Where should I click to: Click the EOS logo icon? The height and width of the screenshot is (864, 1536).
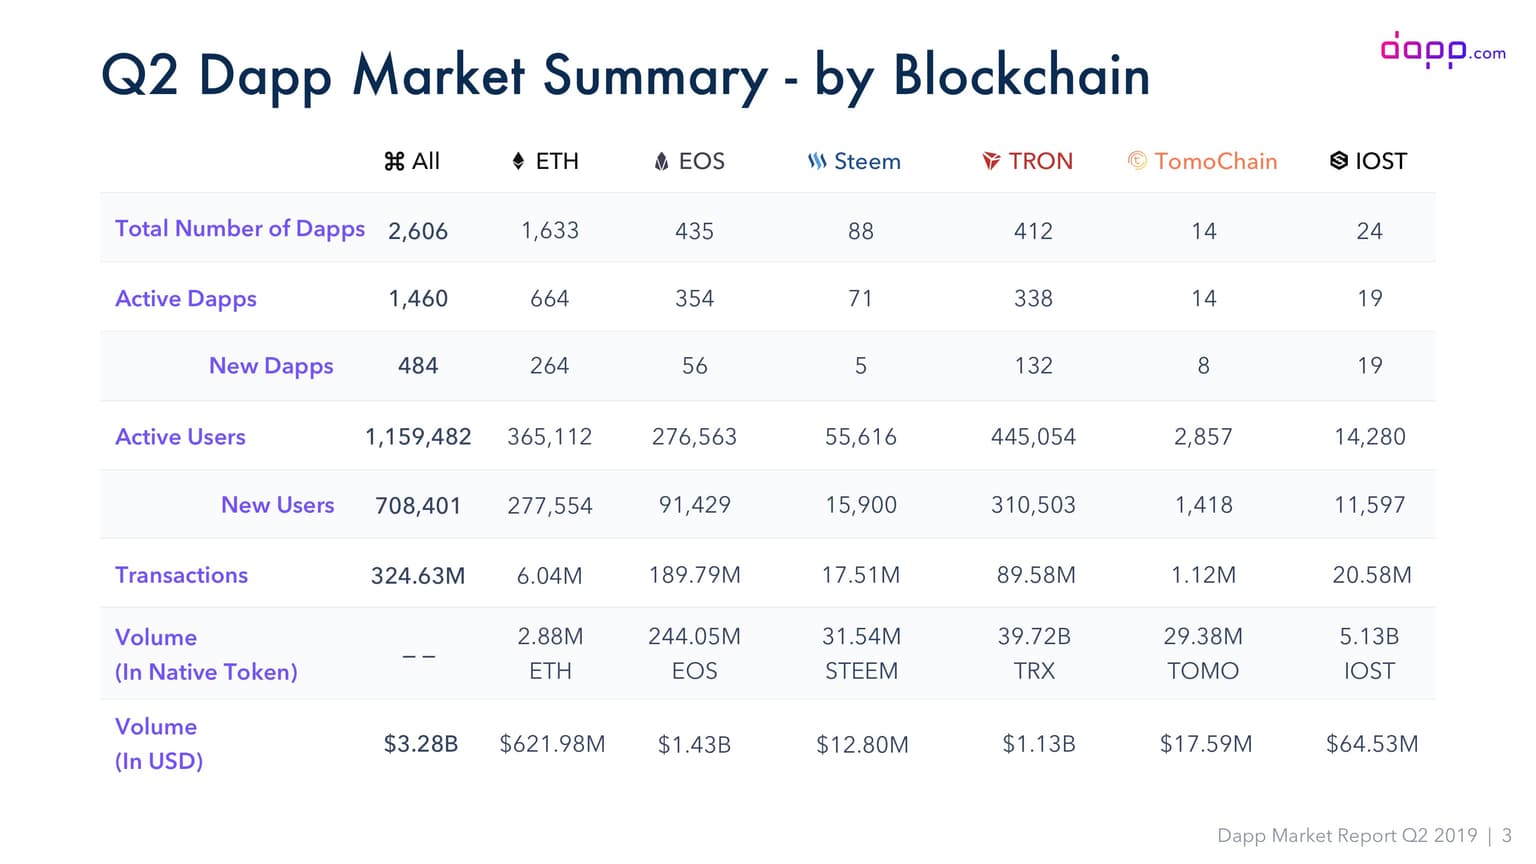[x=661, y=161]
